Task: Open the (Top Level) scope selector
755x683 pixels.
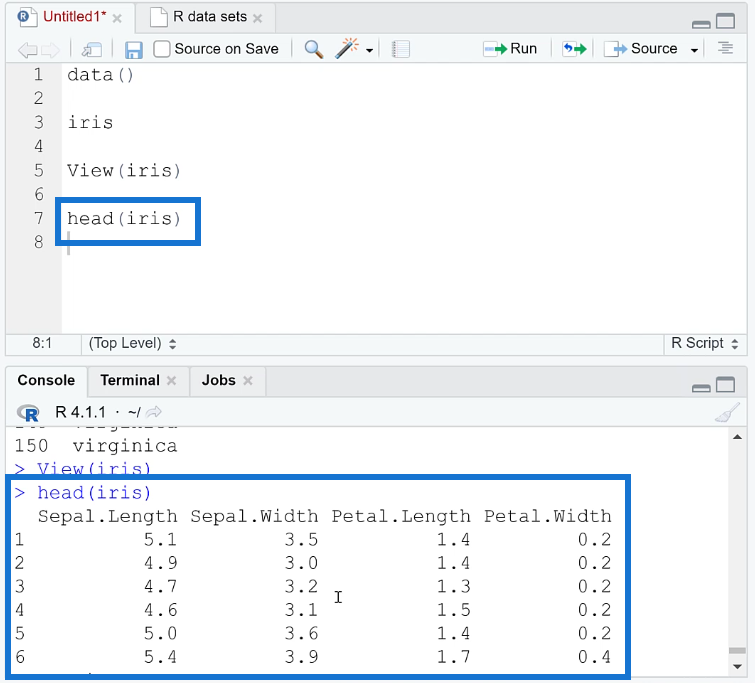Action: [132, 343]
